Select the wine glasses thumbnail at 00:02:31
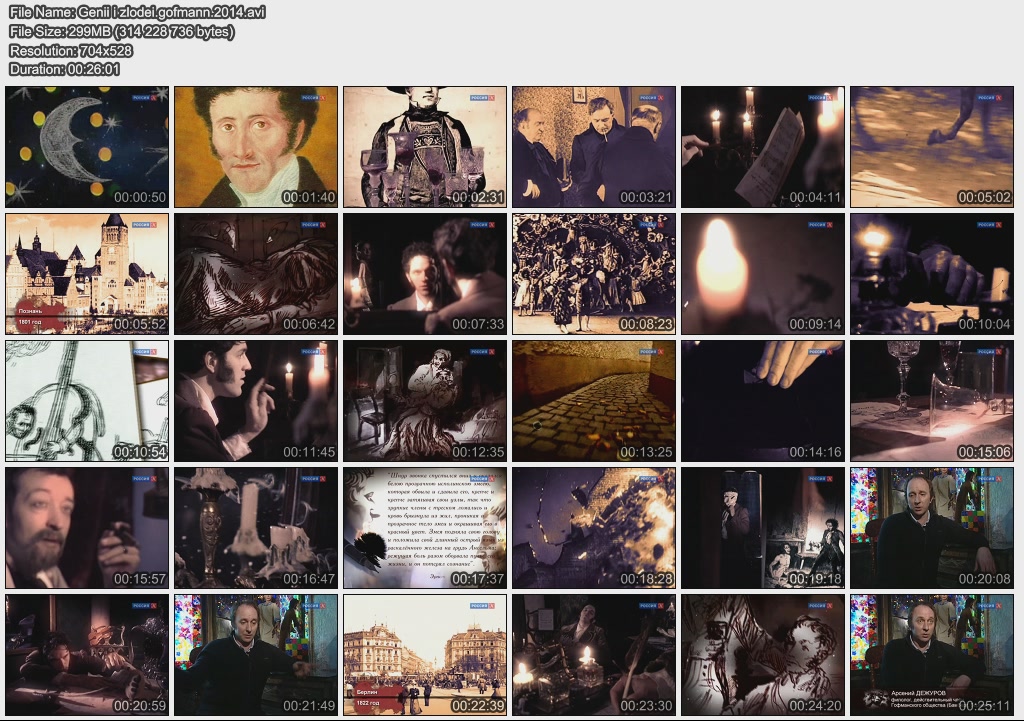Screen dimensions: 1024x721 pyautogui.click(x=425, y=147)
